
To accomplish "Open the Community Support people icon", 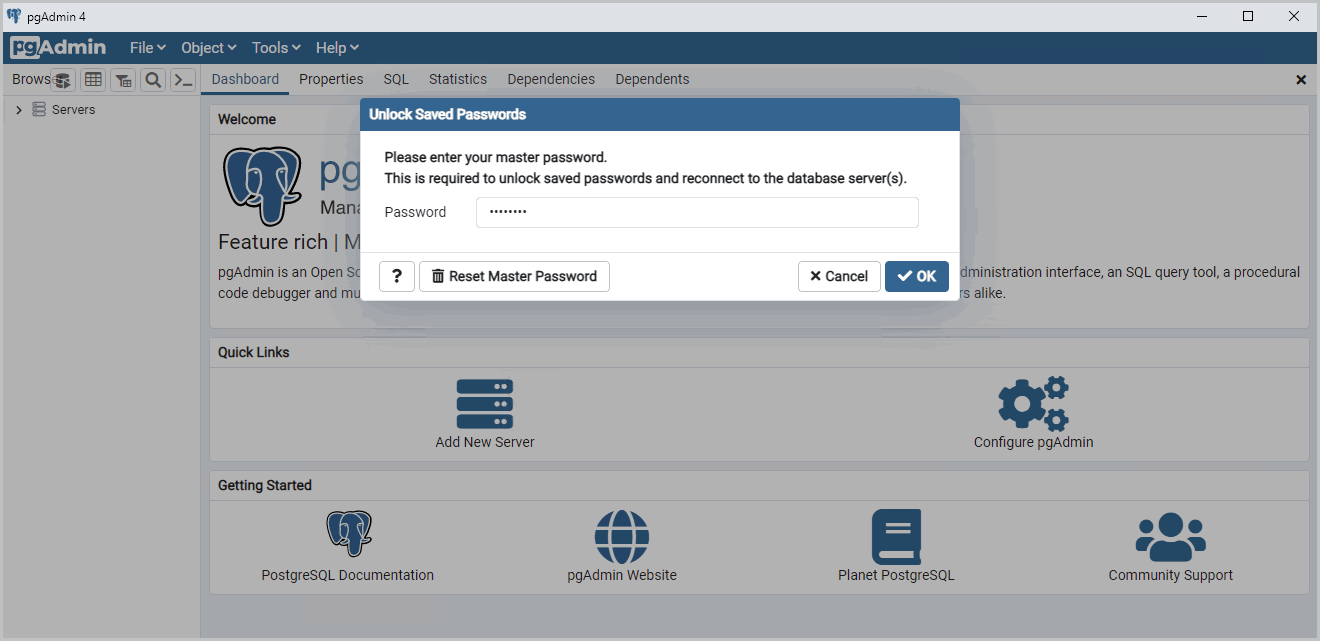I will pyautogui.click(x=1170, y=538).
